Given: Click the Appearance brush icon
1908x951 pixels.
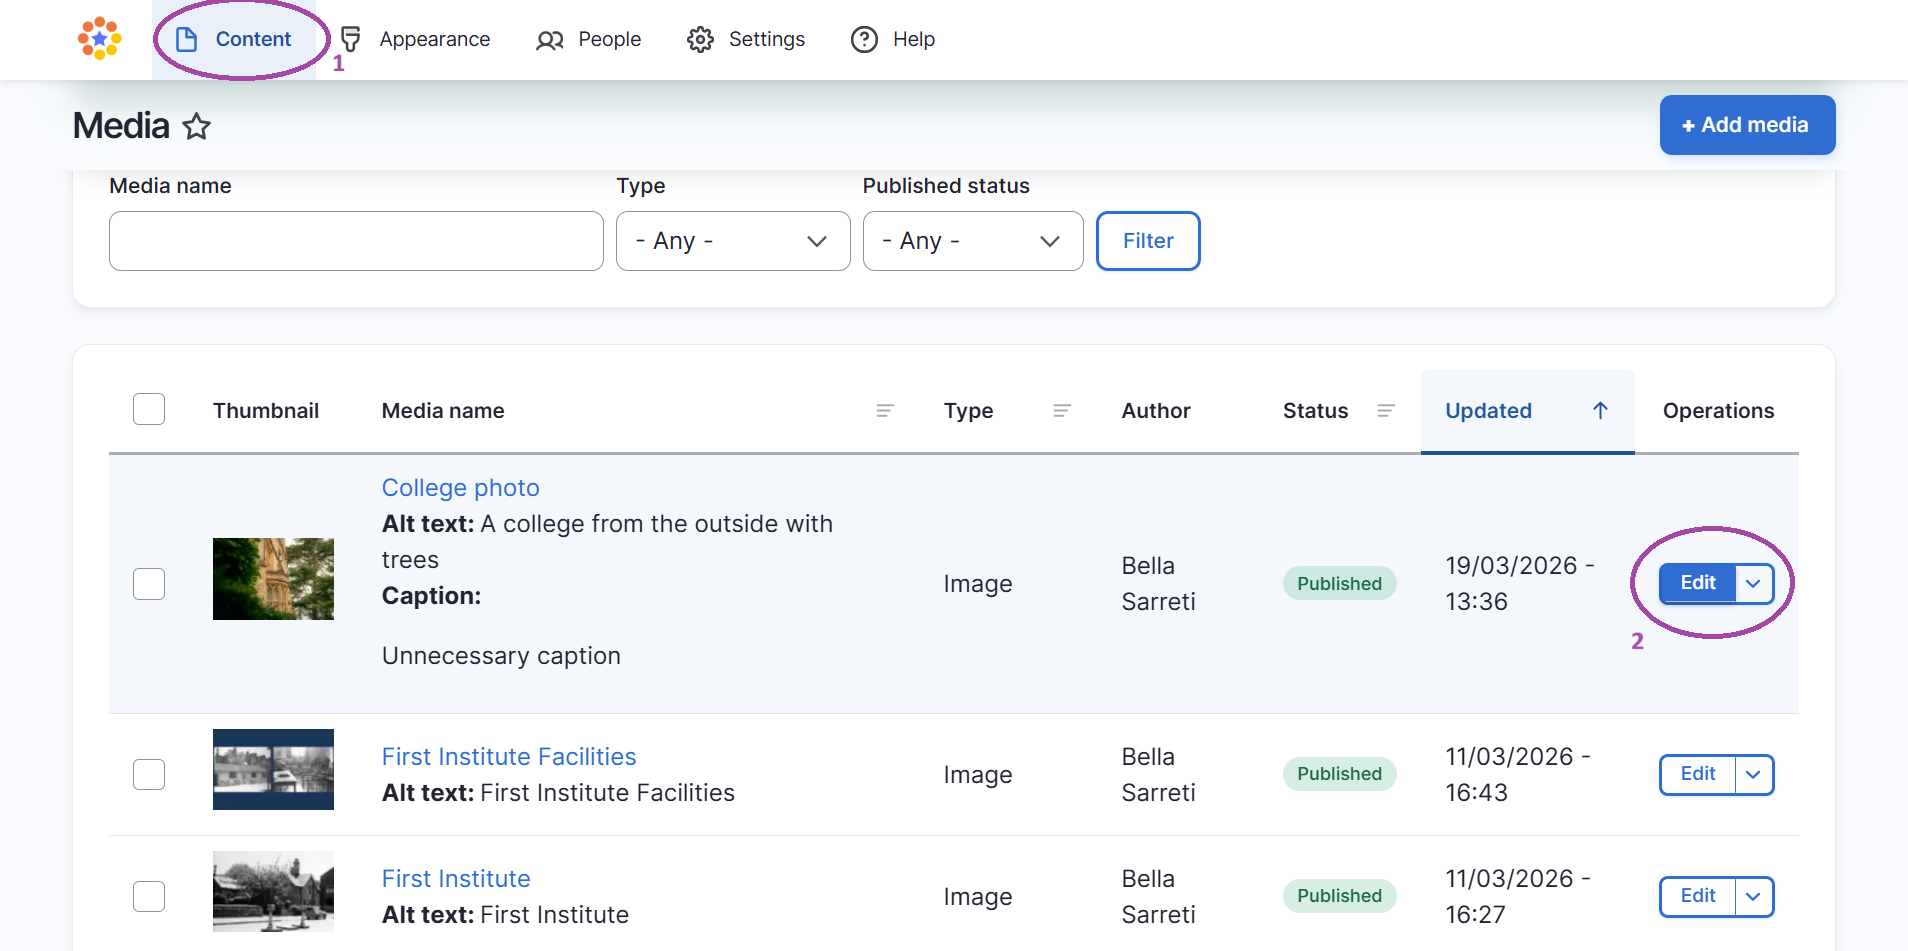Looking at the screenshot, I should pos(350,39).
